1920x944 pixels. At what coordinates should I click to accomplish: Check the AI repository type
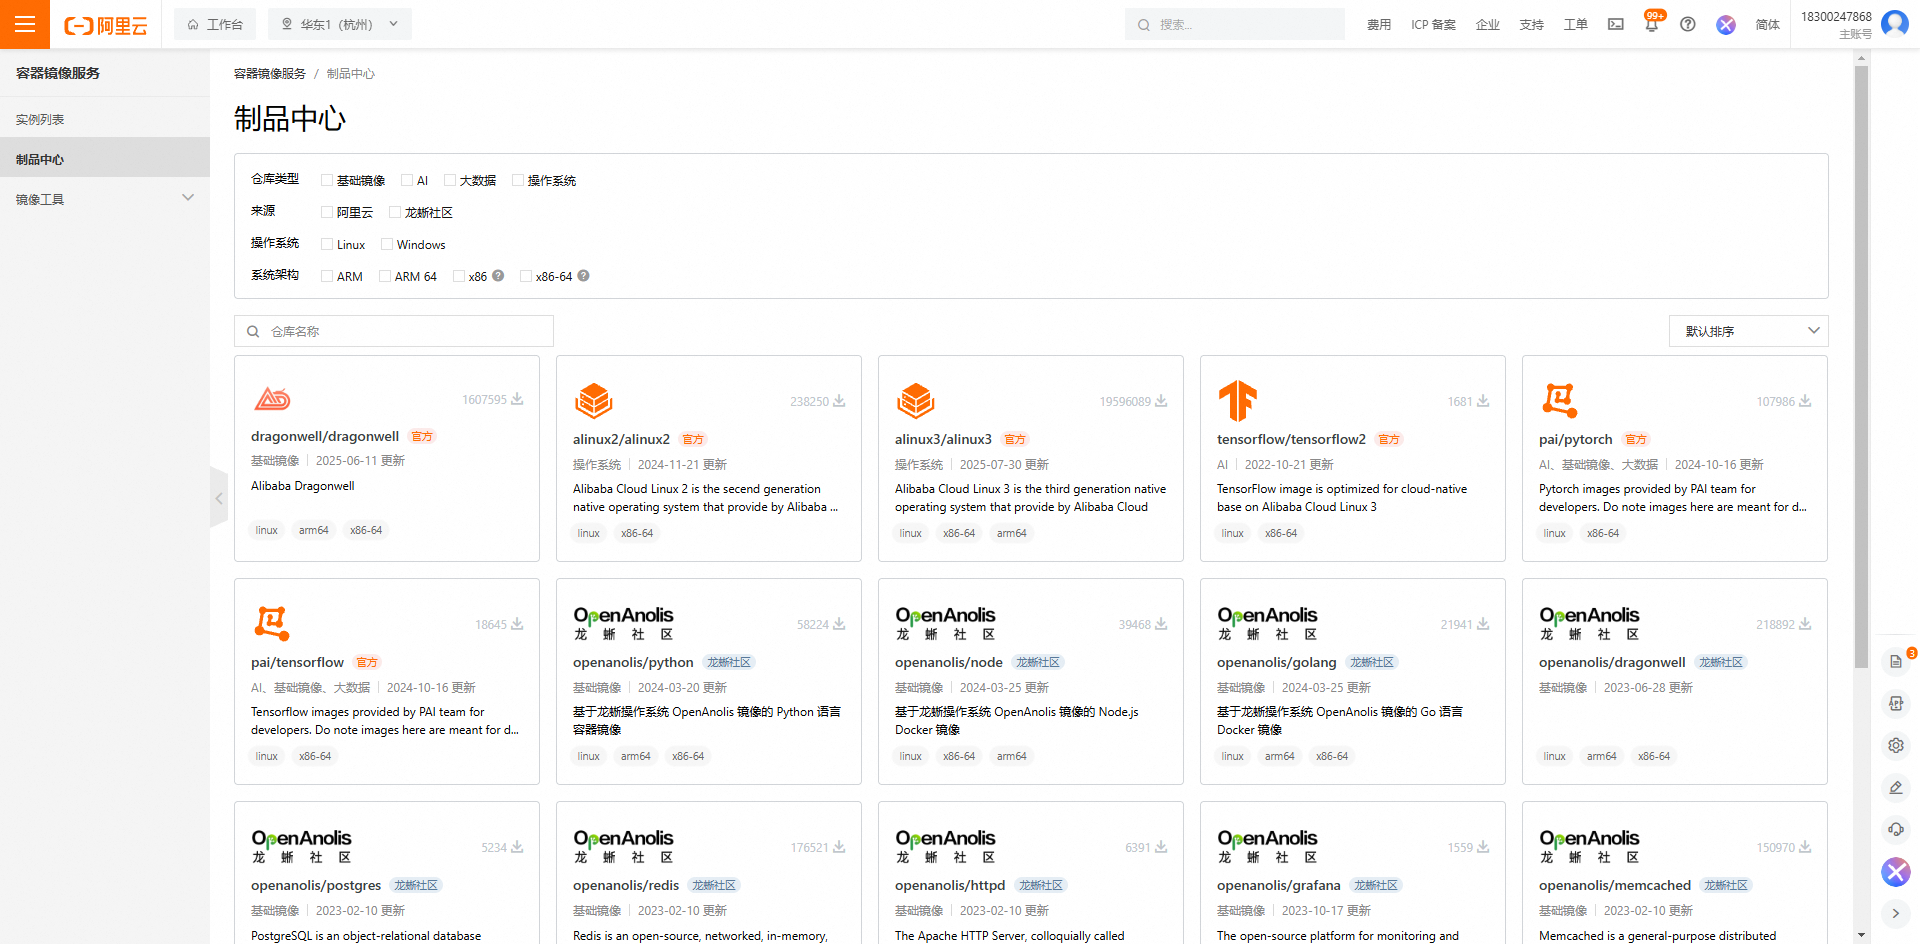[x=406, y=180]
